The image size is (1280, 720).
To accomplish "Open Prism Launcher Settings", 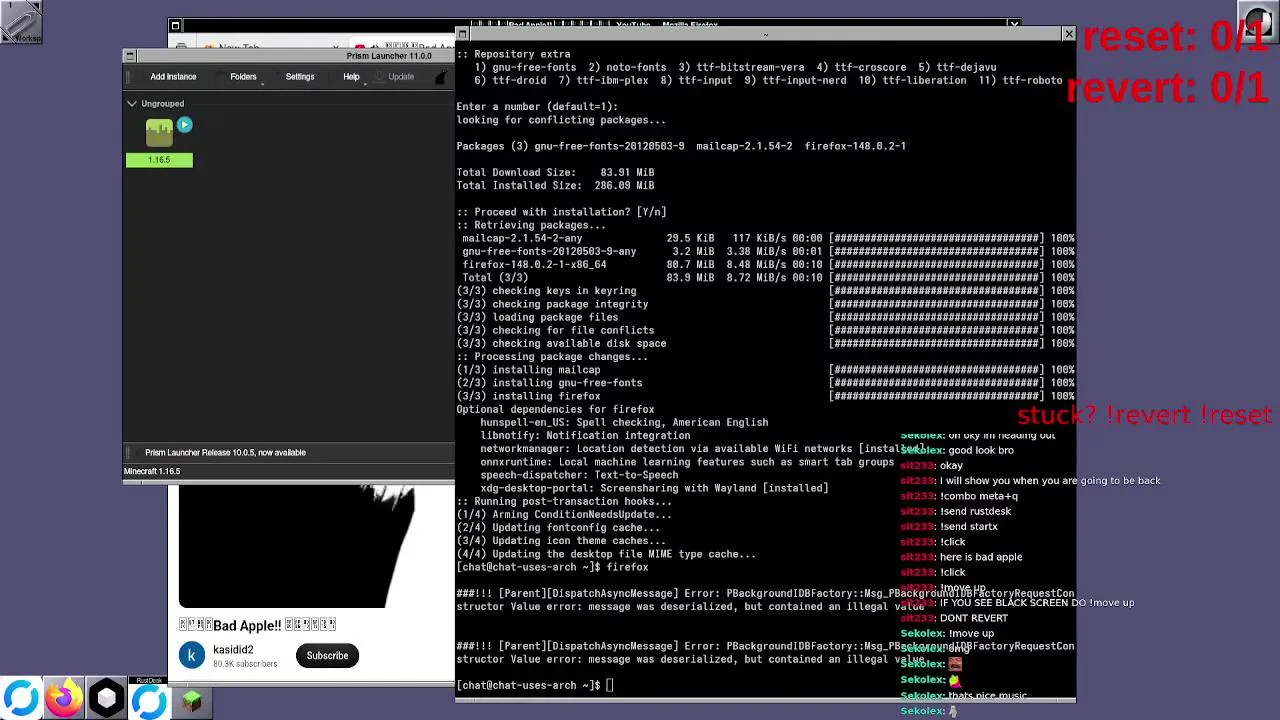I will click(x=300, y=77).
